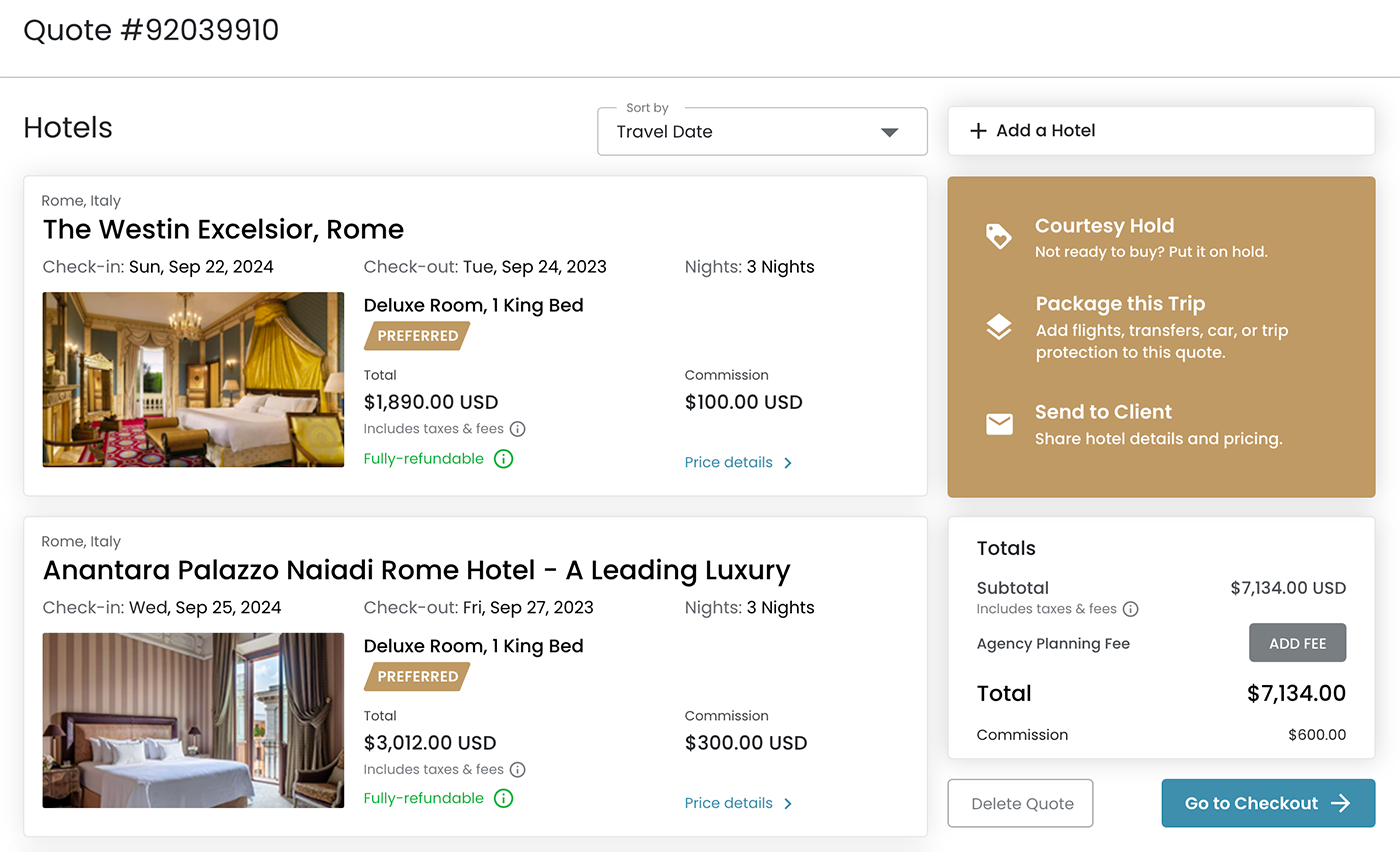This screenshot has width=1400, height=852.
Task: Click info icon beside Anantara's taxes & fees
Action: point(517,770)
